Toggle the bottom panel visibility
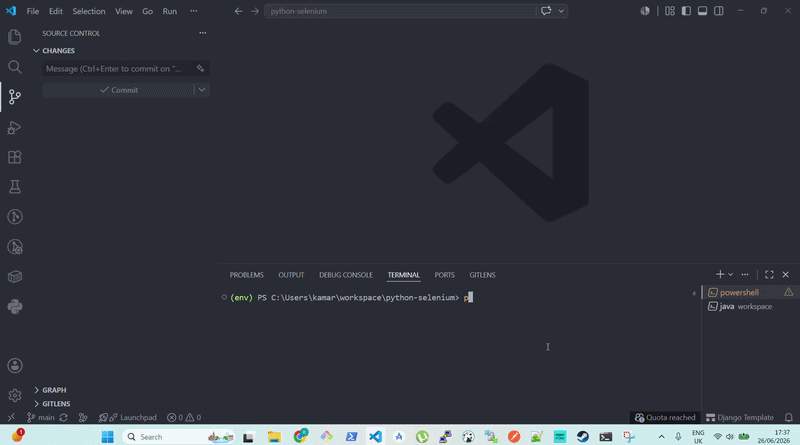The height and width of the screenshot is (445, 800). pos(703,11)
